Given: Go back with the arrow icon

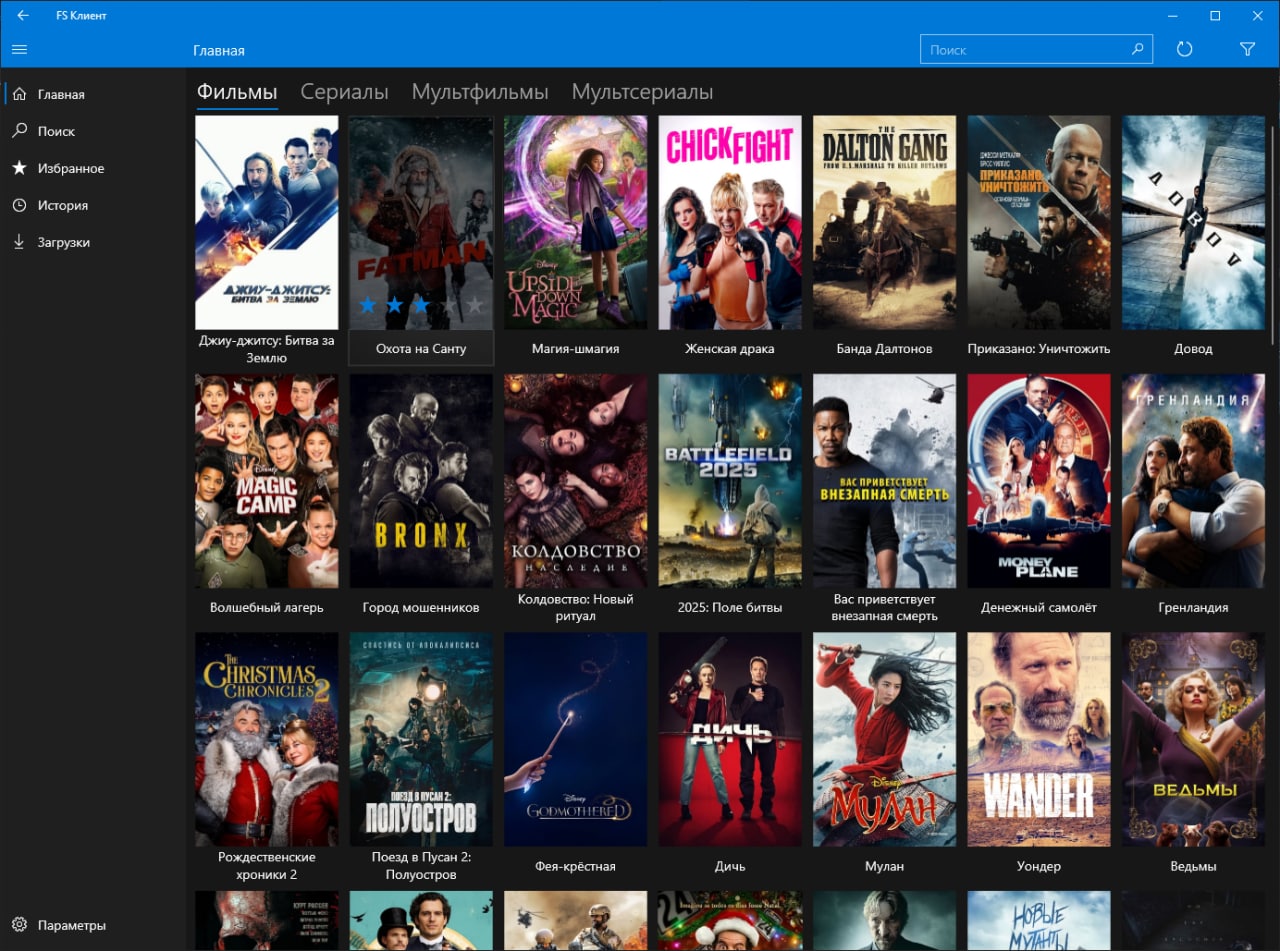Looking at the screenshot, I should (23, 16).
